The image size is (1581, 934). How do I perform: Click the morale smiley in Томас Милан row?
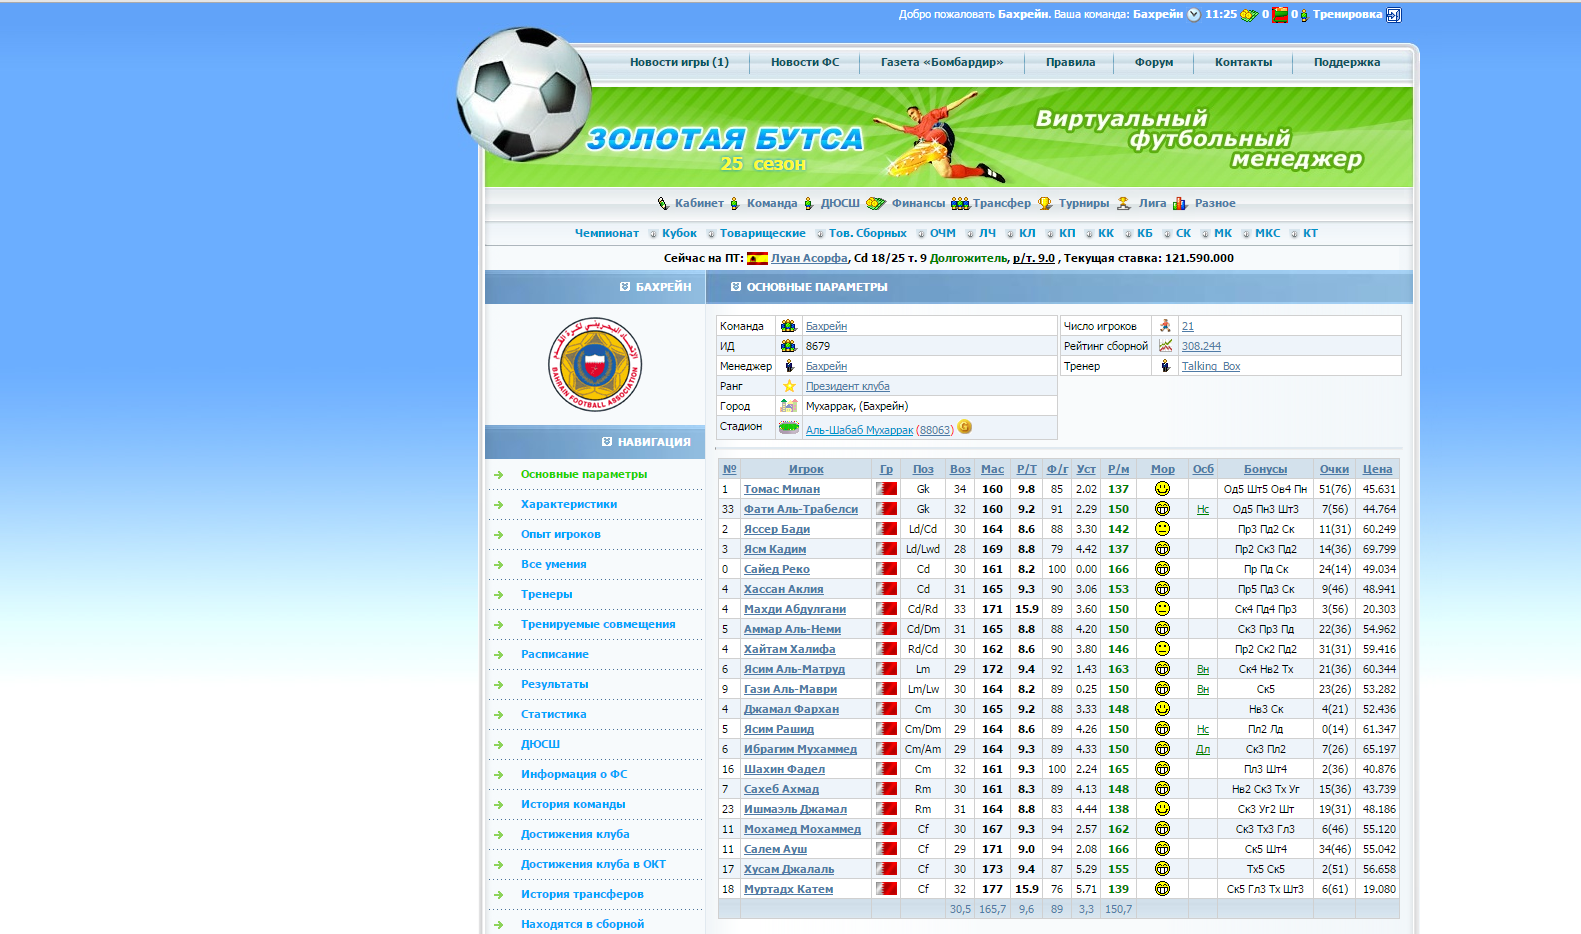tap(1162, 489)
